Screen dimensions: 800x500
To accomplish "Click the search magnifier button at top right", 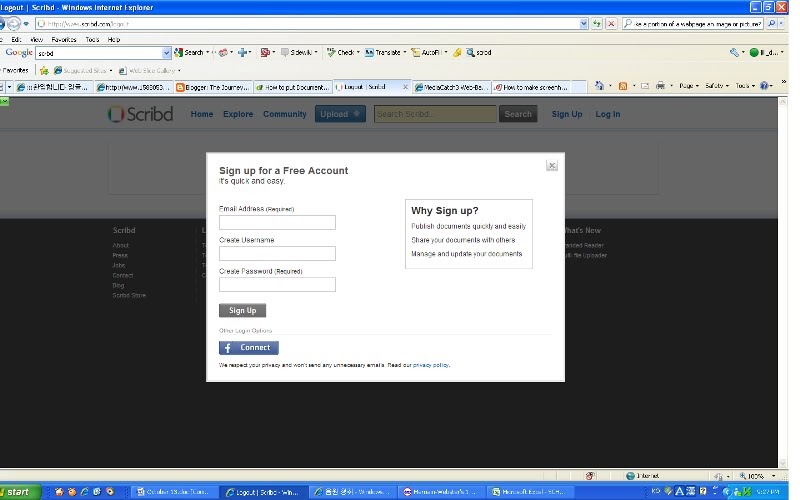I will 771,23.
